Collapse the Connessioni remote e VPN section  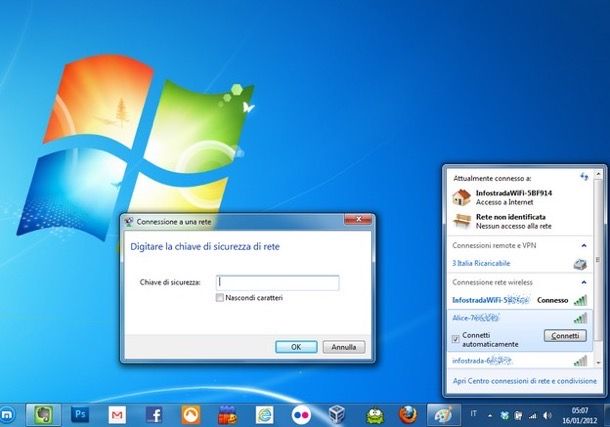(x=584, y=245)
